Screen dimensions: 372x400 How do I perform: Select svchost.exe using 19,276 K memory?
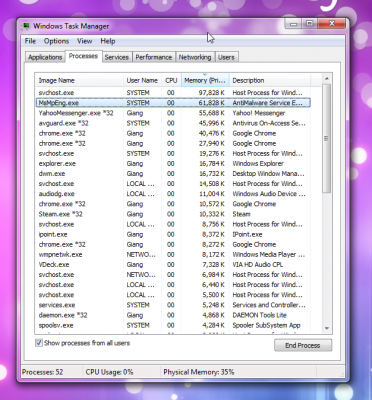(173, 154)
